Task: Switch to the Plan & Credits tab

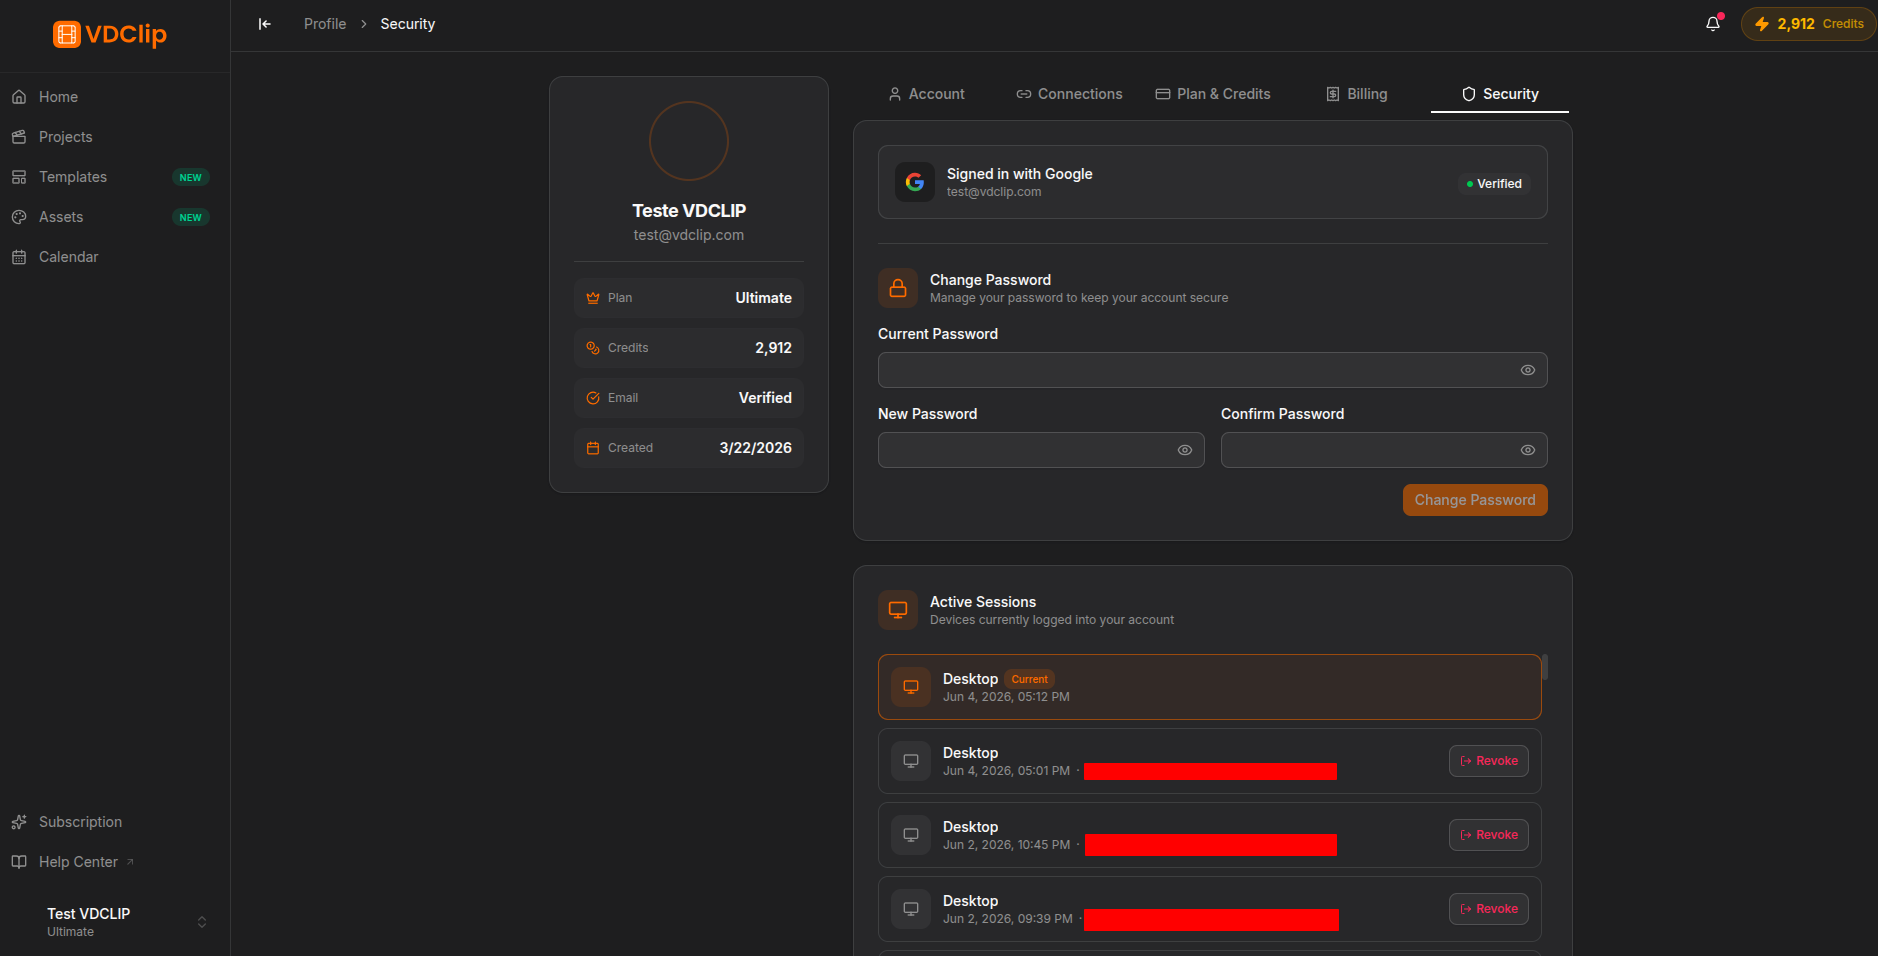Action: click(x=1213, y=94)
